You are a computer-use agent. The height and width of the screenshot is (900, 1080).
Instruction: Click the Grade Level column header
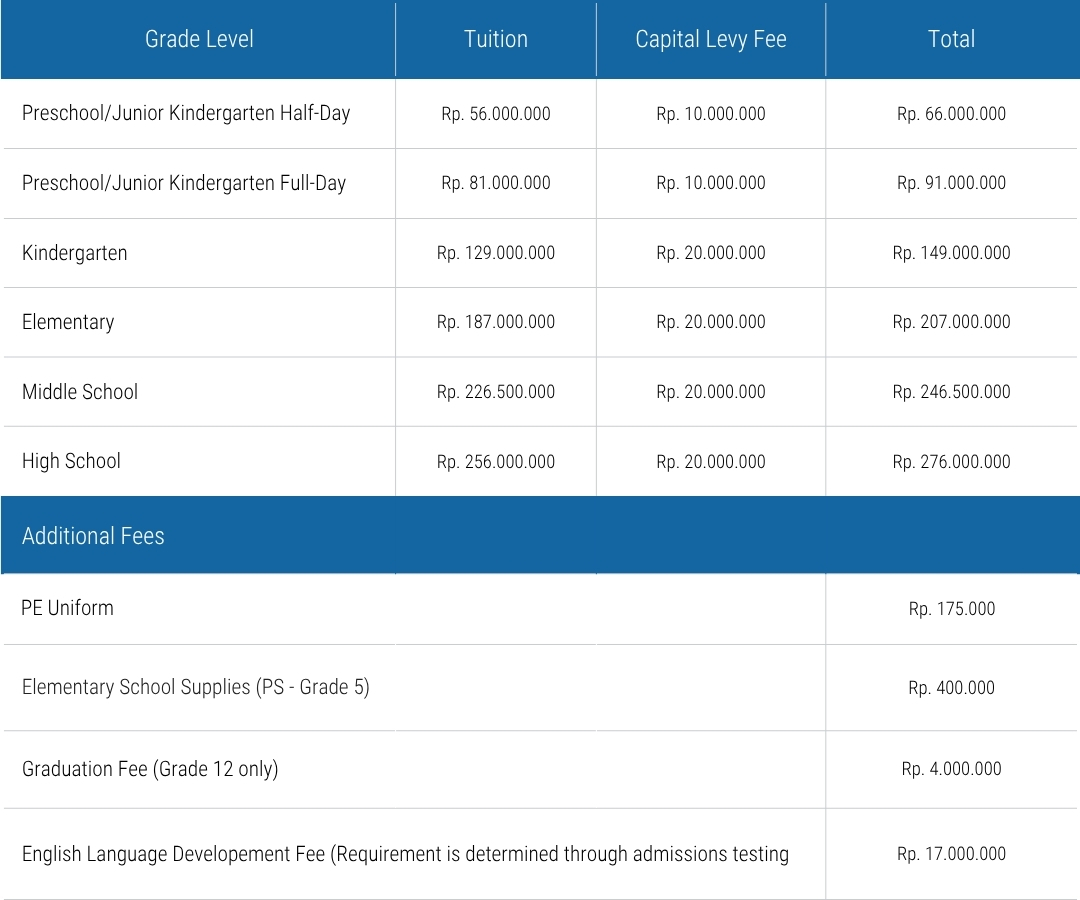[199, 39]
